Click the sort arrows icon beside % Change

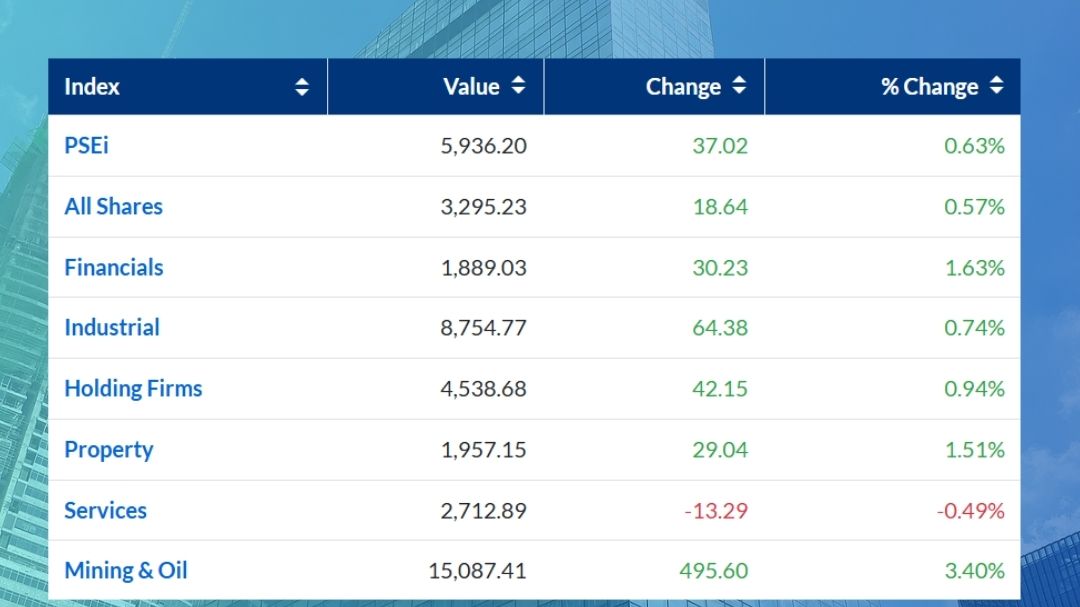996,86
